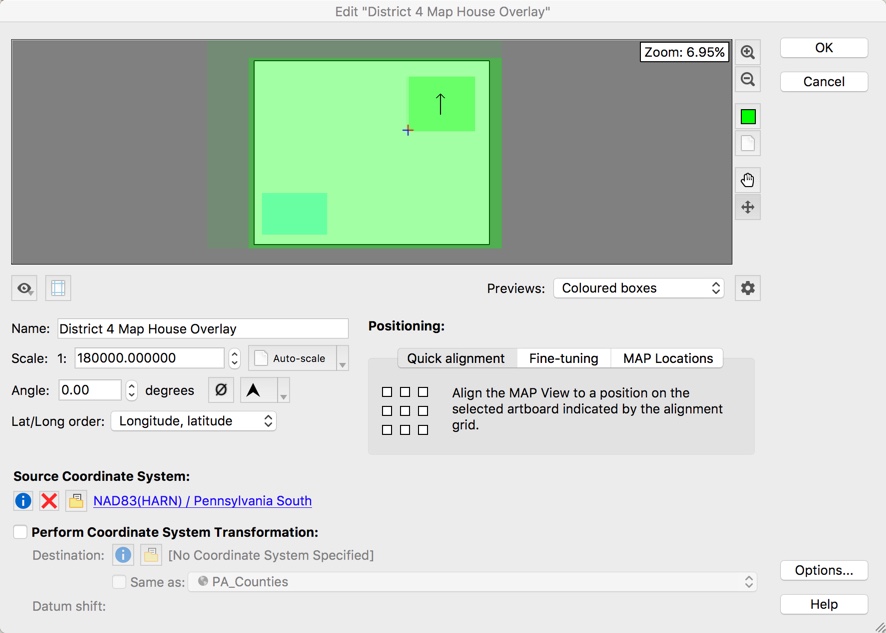Screen dimensions: 886x633
Task: Click the OK button
Action: 824,48
